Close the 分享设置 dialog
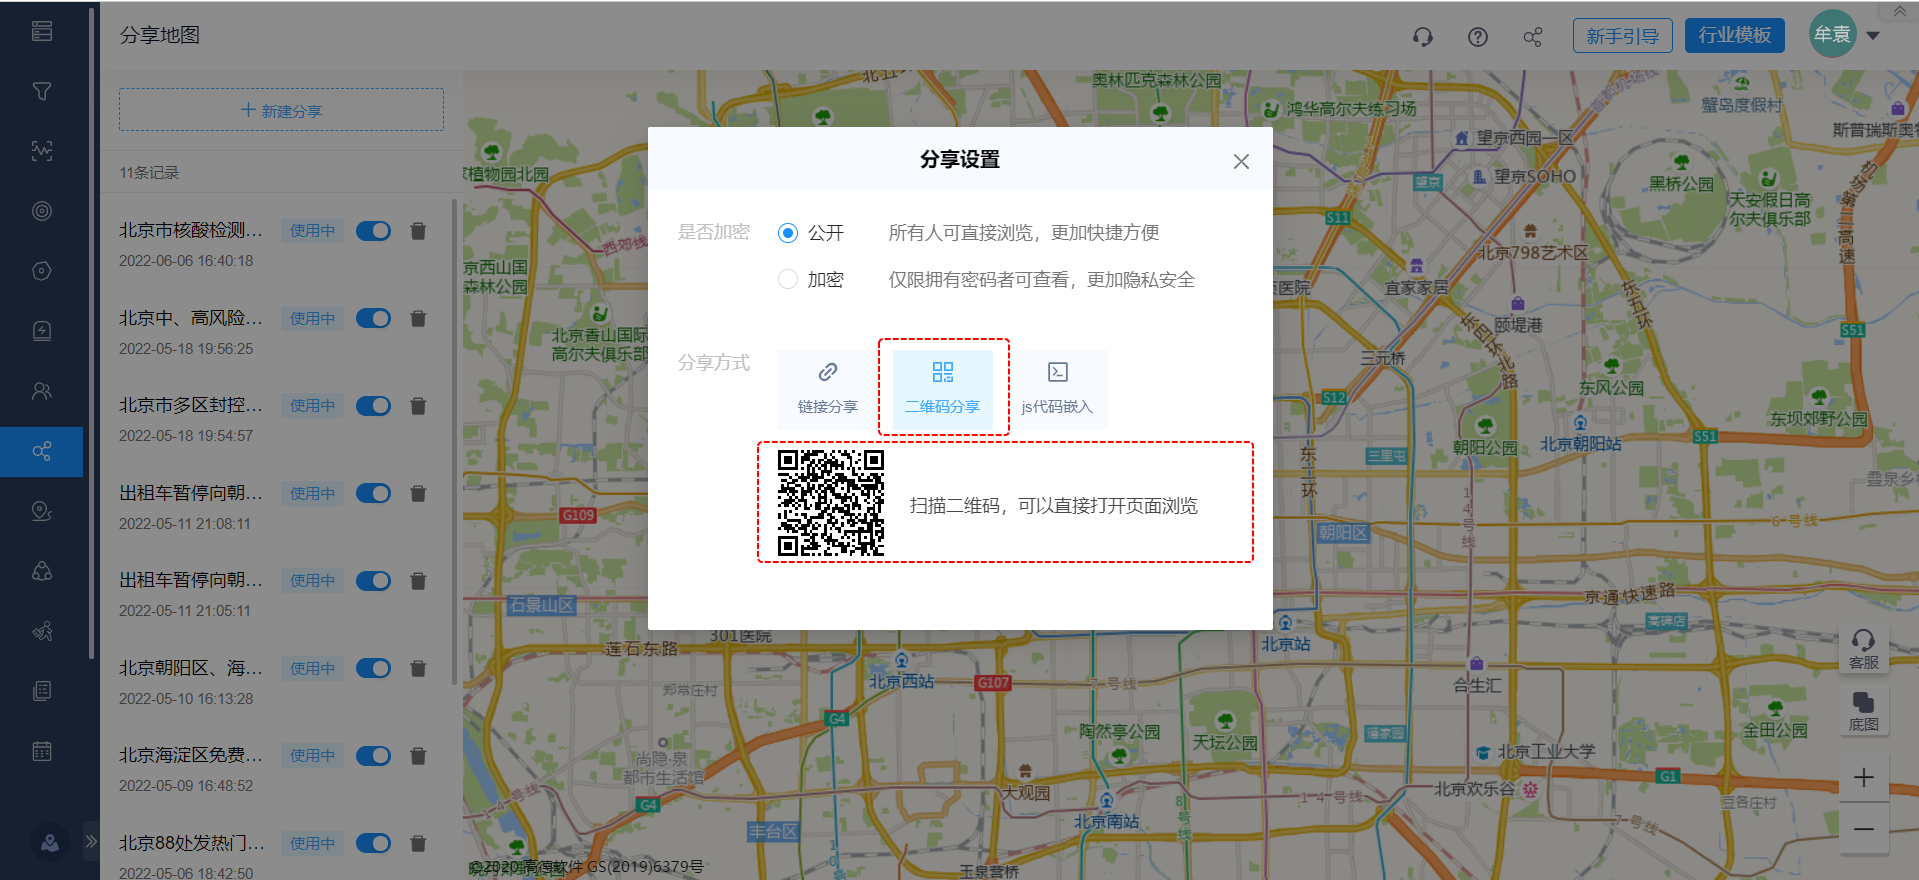This screenshot has height=880, width=1919. (x=1241, y=161)
